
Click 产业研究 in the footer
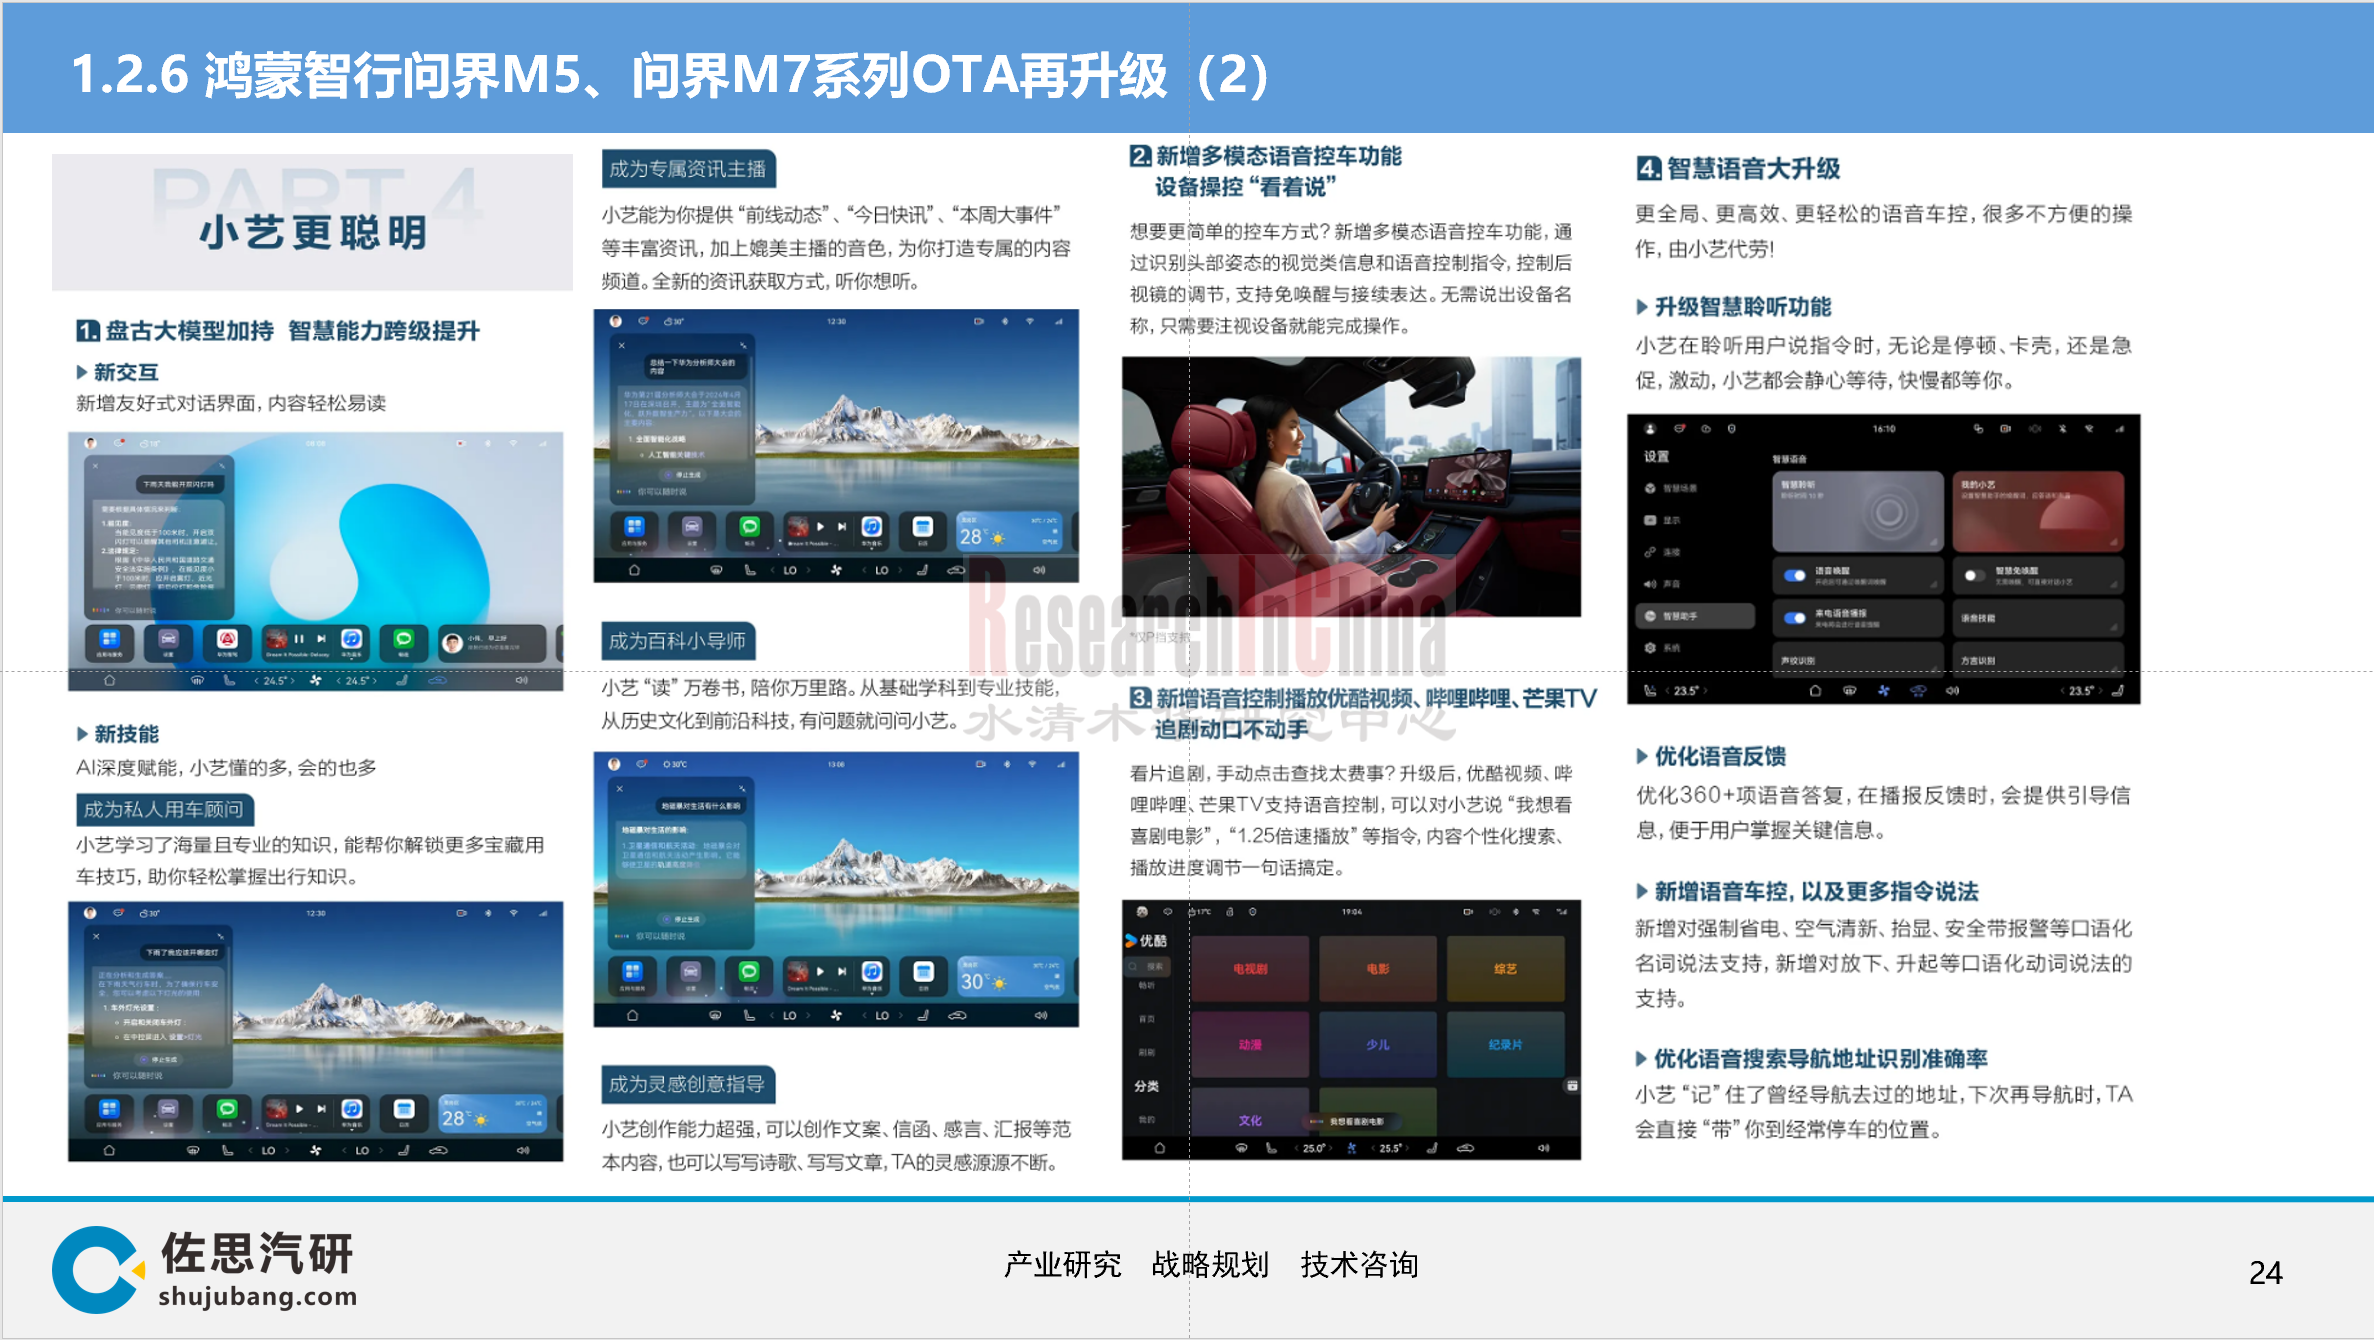point(1062,1265)
